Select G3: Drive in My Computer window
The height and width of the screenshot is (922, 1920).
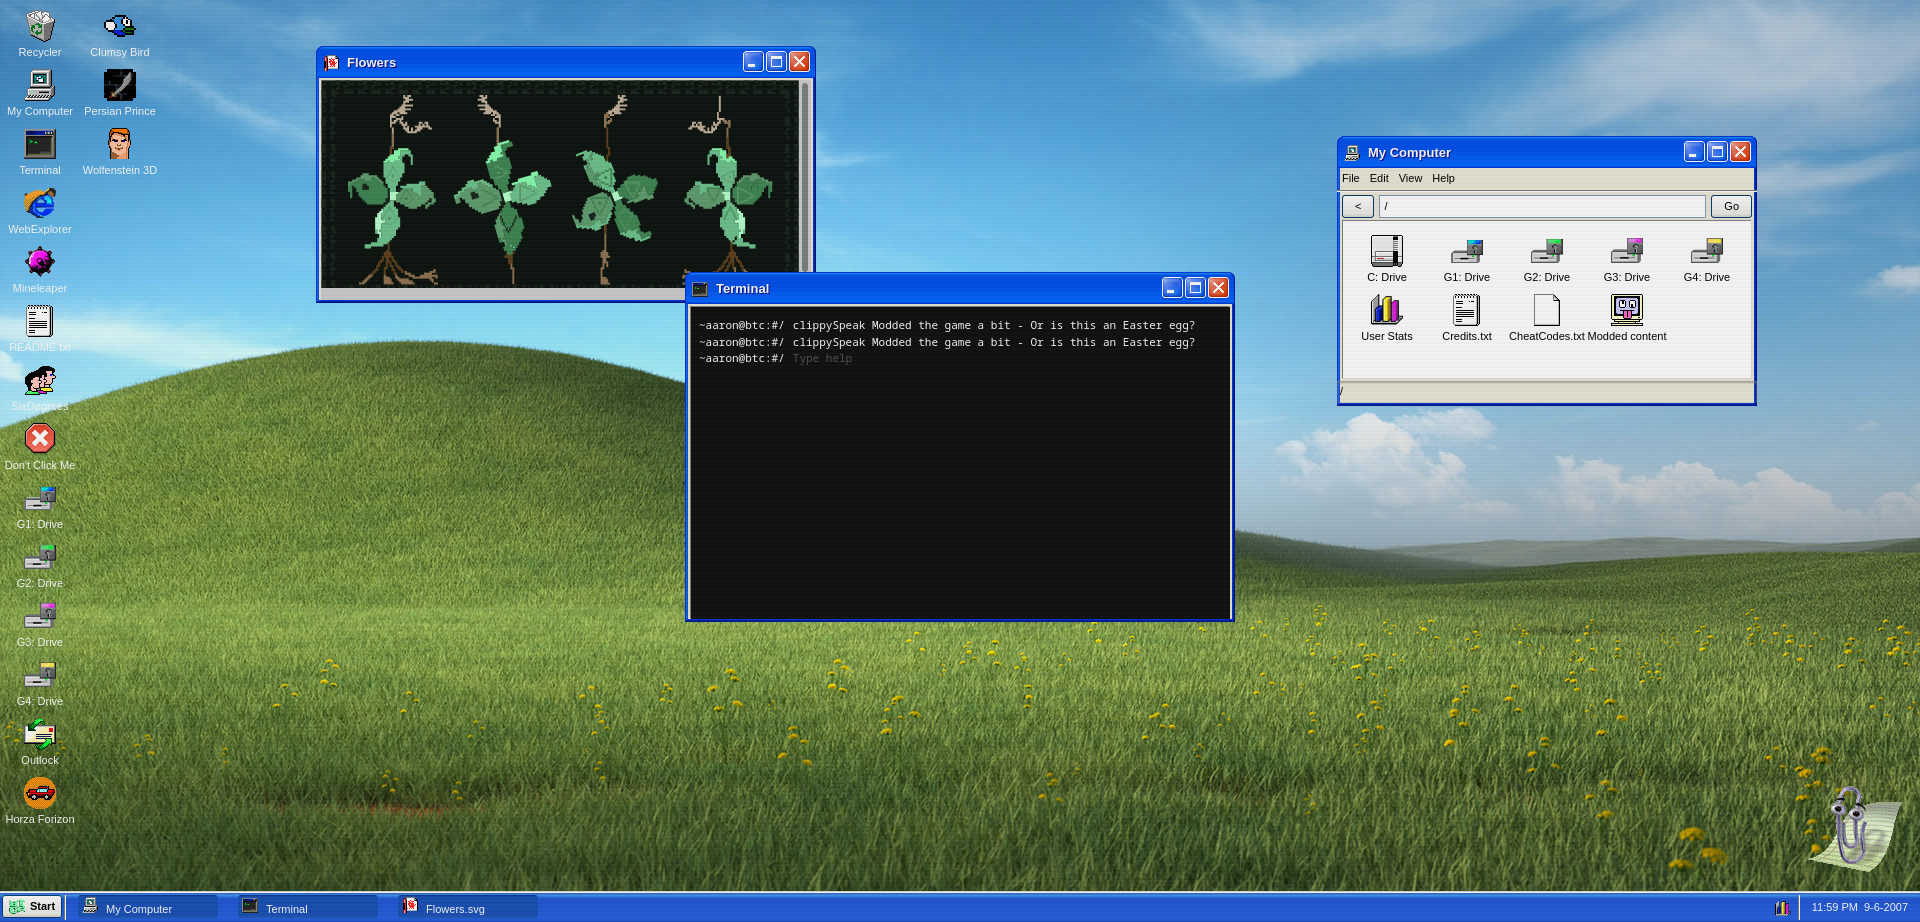[x=1627, y=259]
